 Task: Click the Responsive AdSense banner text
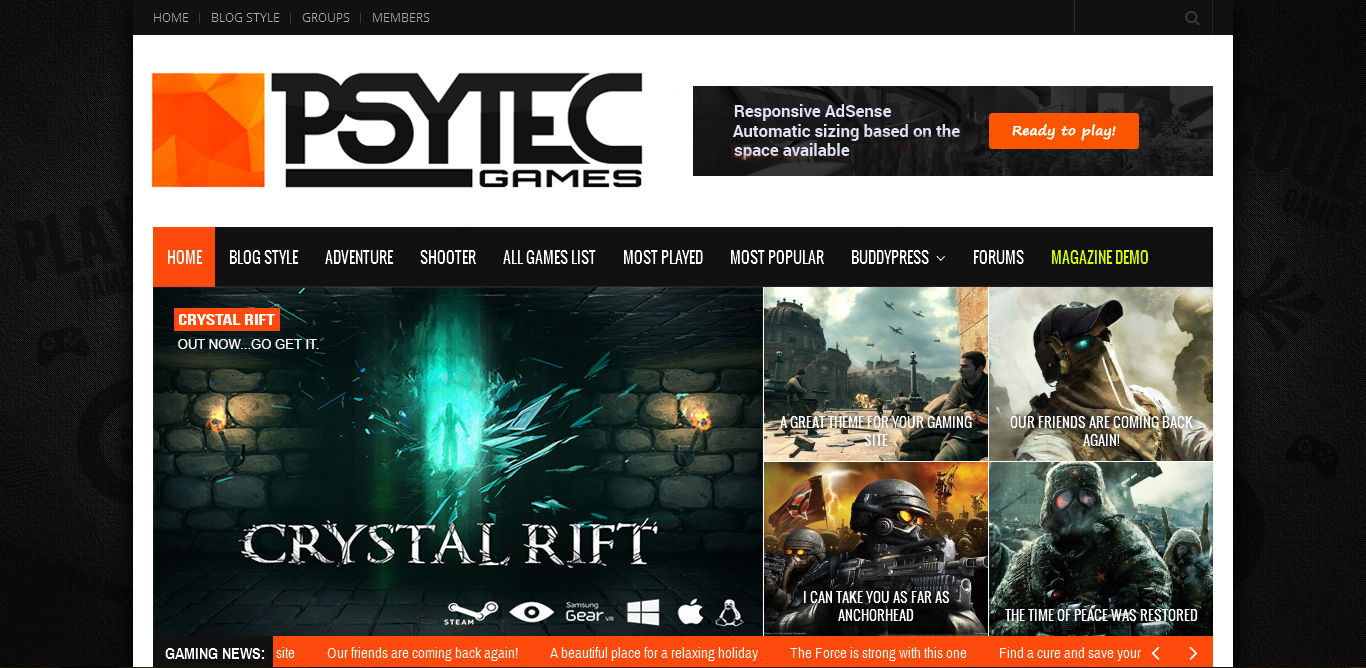click(846, 131)
